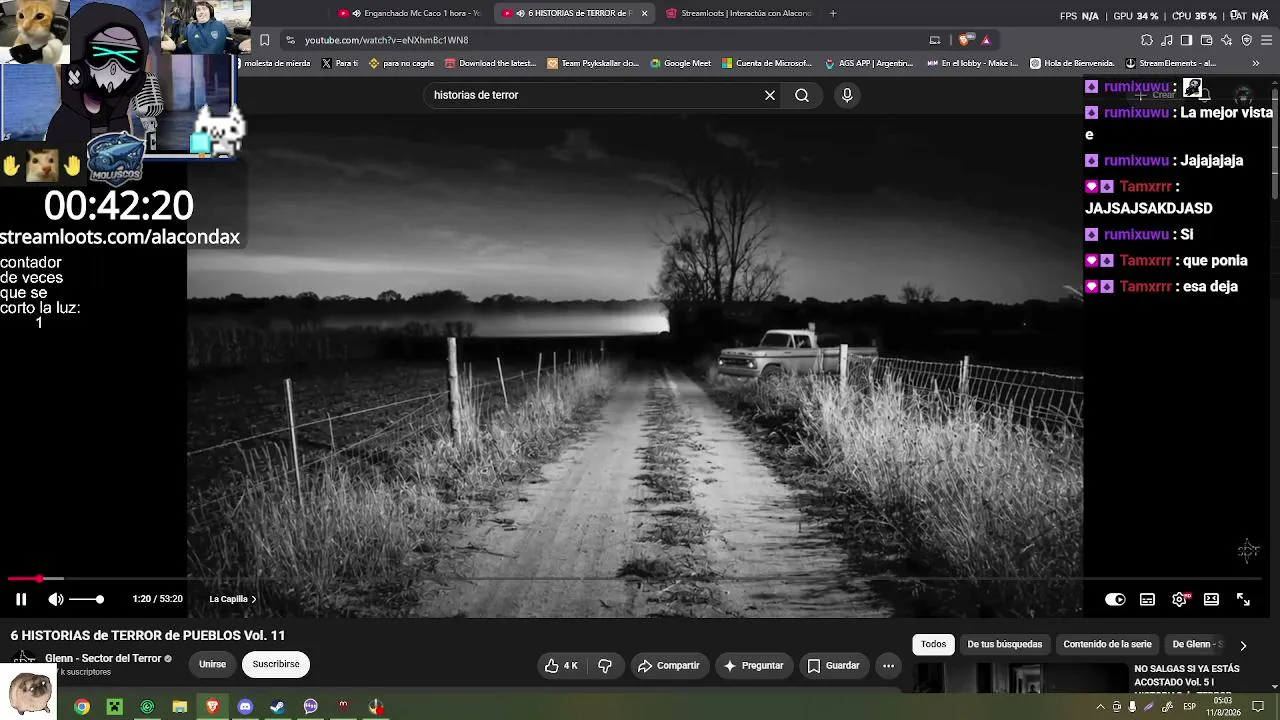Open the Download the latest bookmark

tap(491, 63)
